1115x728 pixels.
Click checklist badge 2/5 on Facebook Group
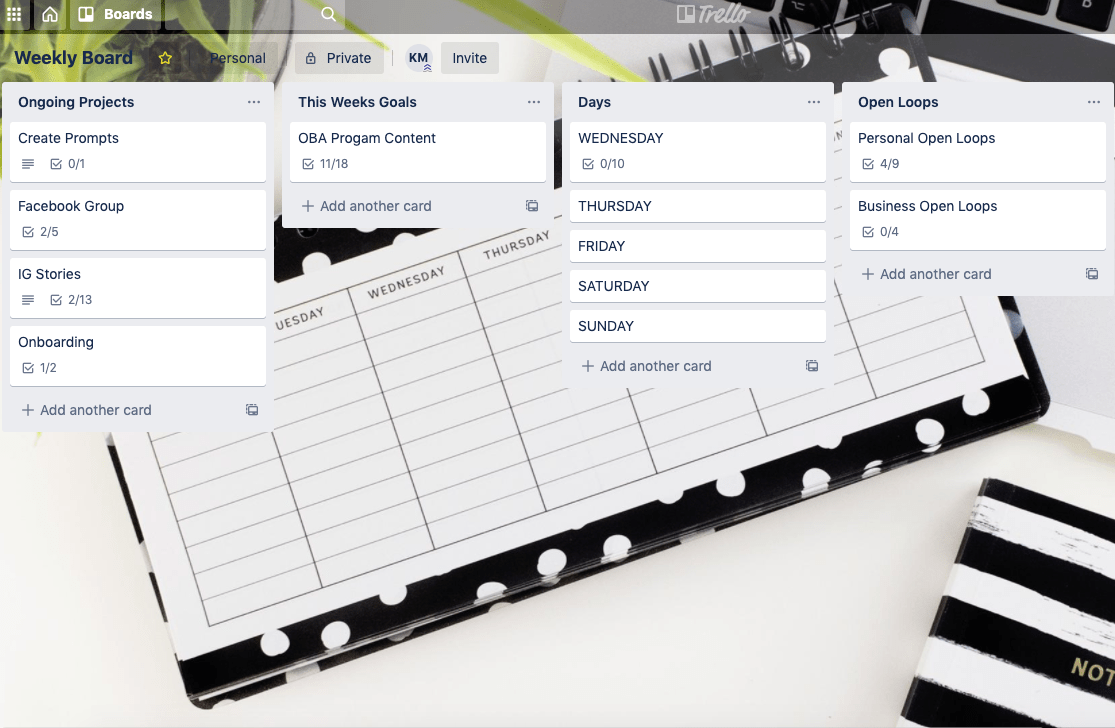coord(40,232)
